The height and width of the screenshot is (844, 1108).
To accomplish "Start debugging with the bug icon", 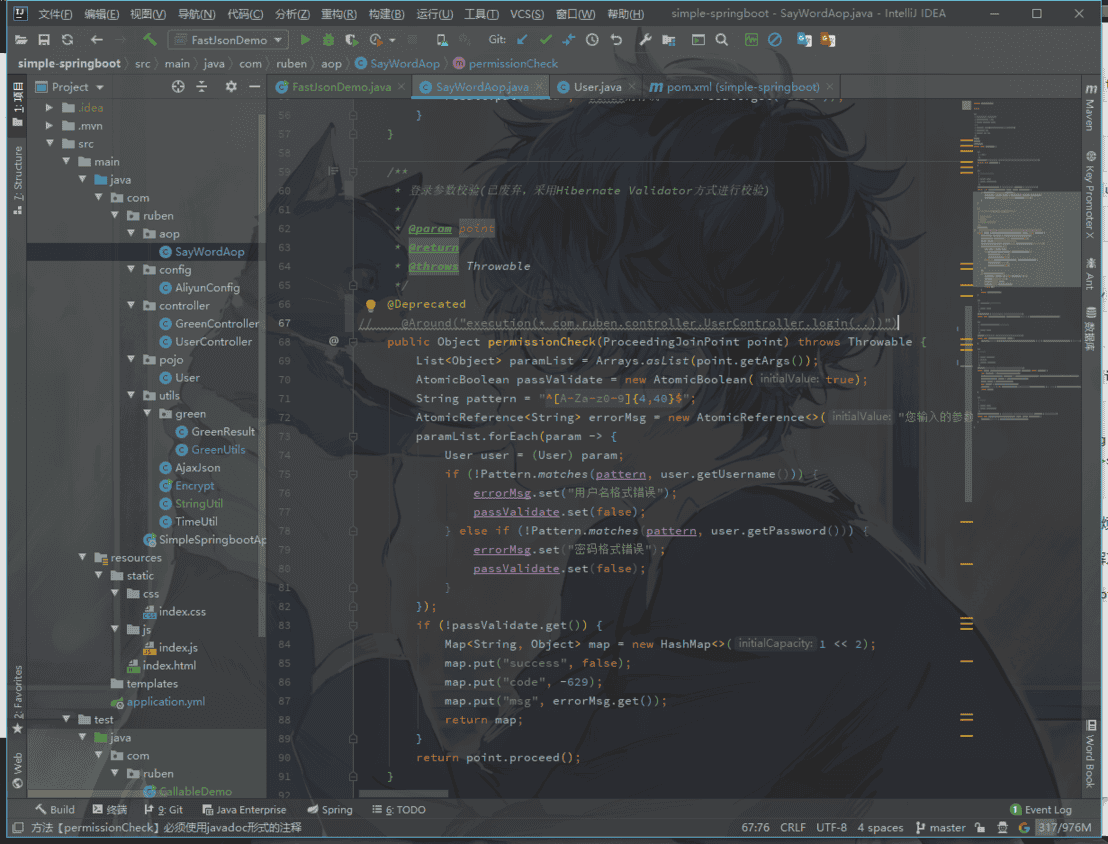I will coord(328,40).
